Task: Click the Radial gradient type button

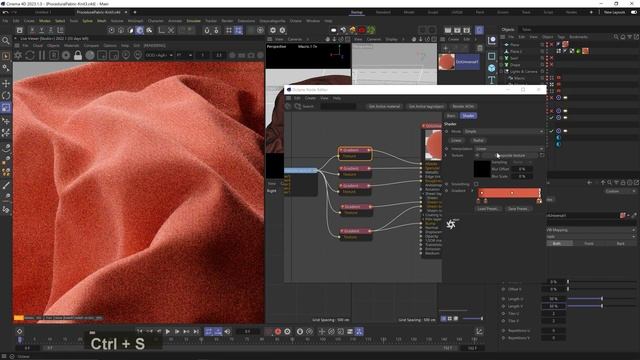Action: (x=478, y=140)
